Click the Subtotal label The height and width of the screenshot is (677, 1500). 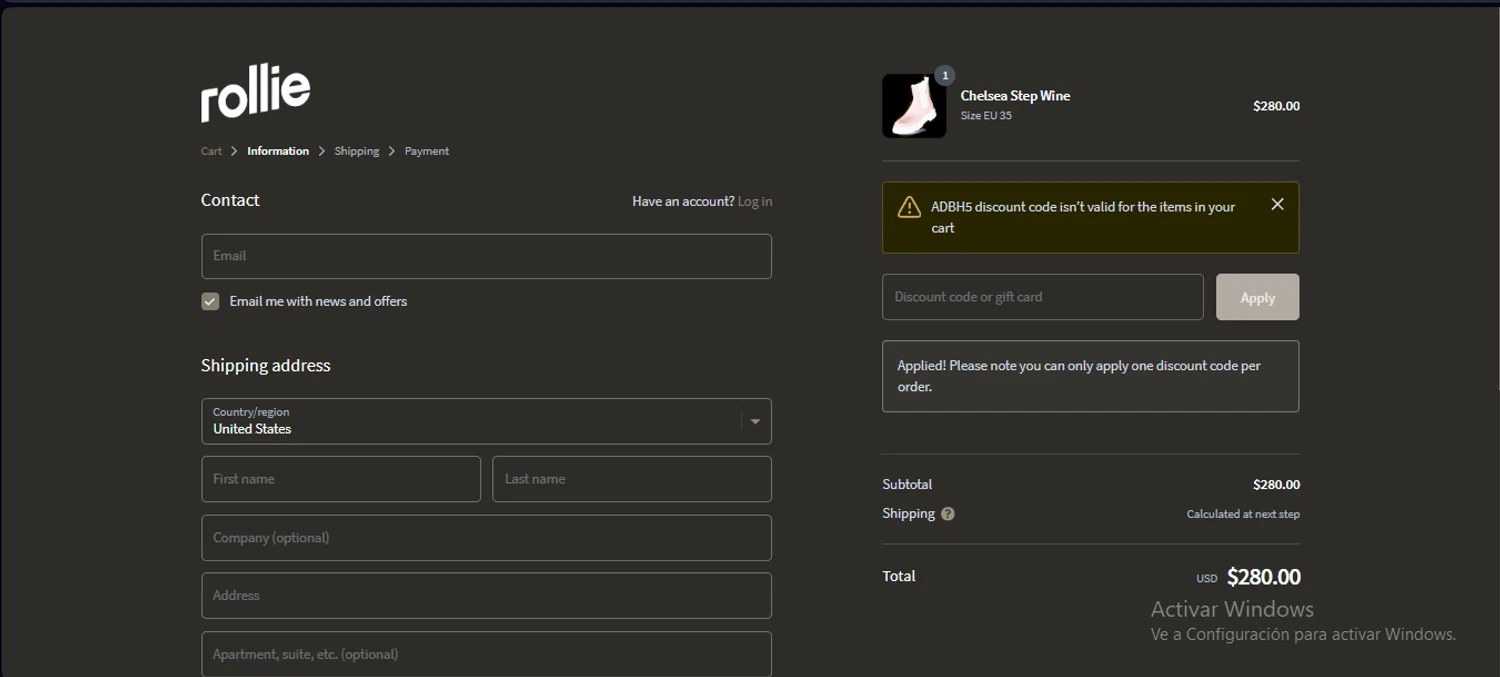(907, 484)
